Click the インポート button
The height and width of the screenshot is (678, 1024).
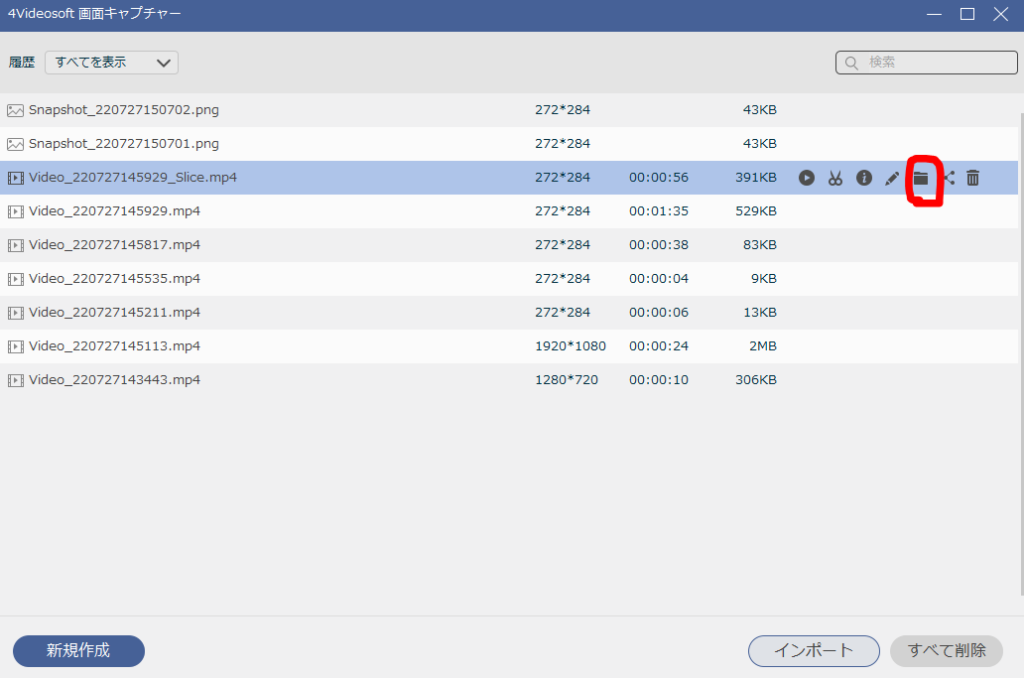pos(813,651)
